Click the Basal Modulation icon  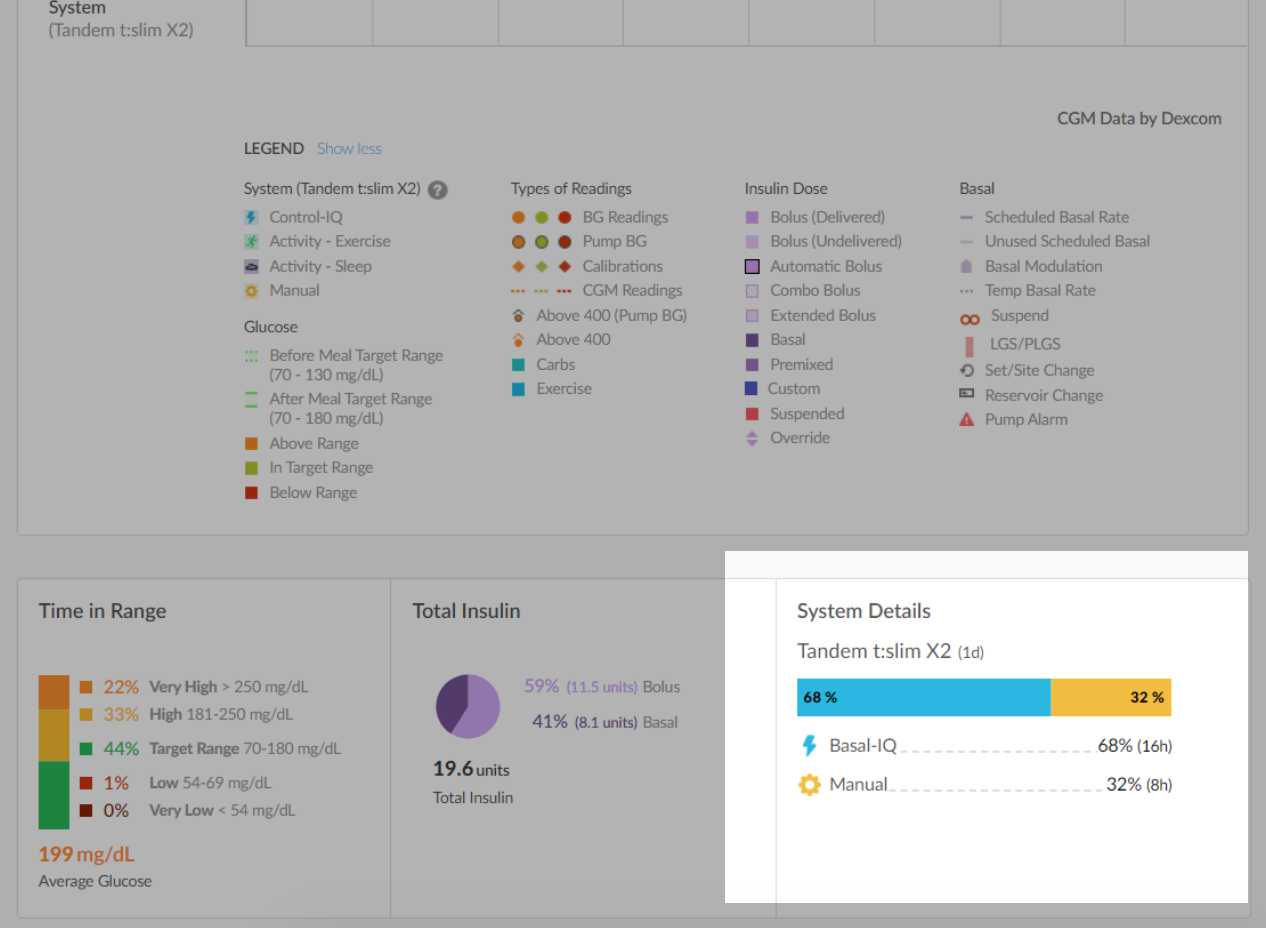(966, 267)
